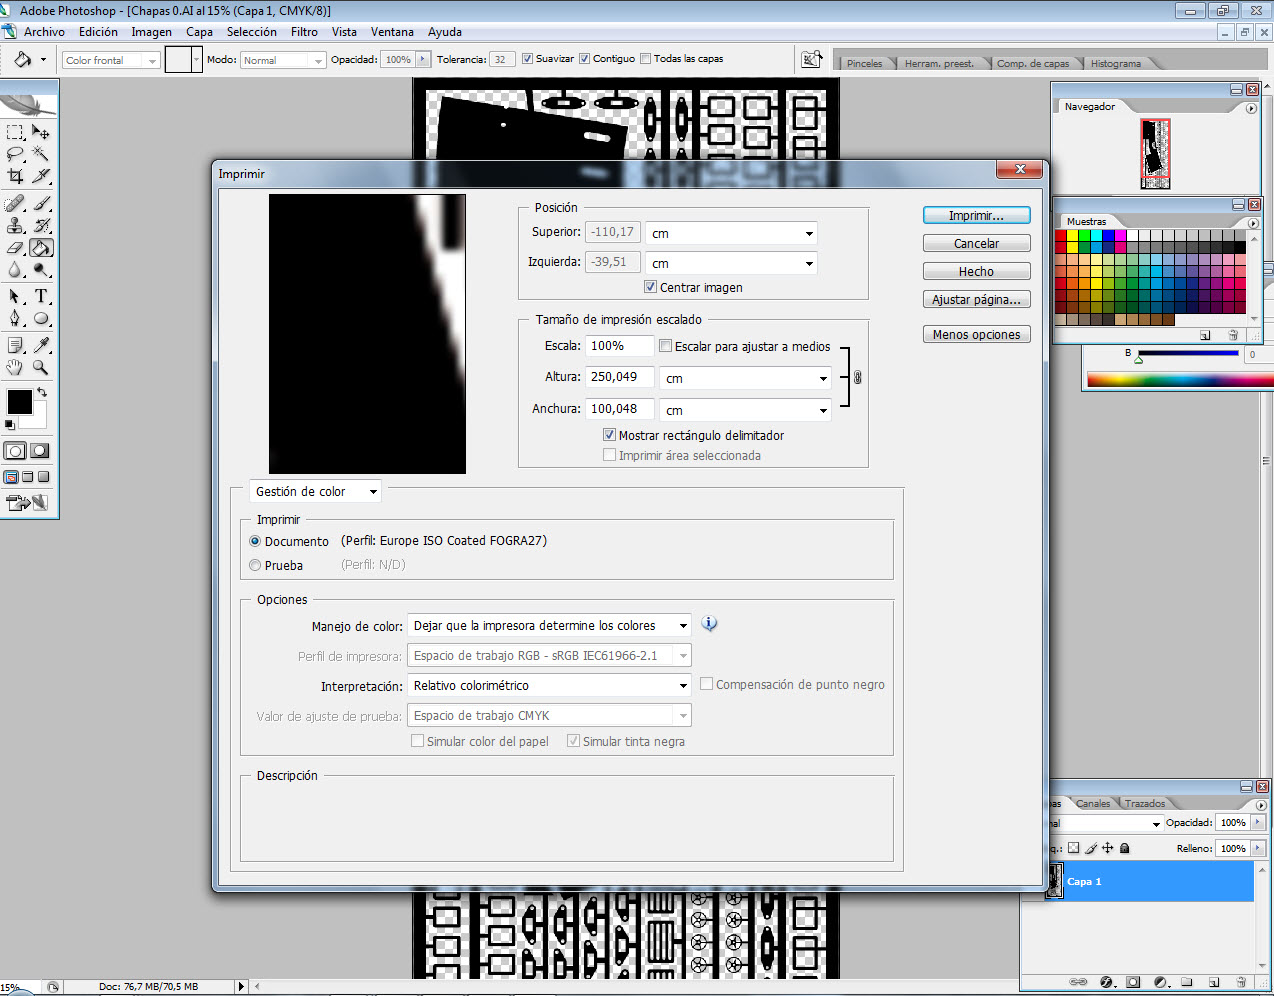This screenshot has width=1274, height=996.
Task: Click the Hecho button
Action: point(976,271)
